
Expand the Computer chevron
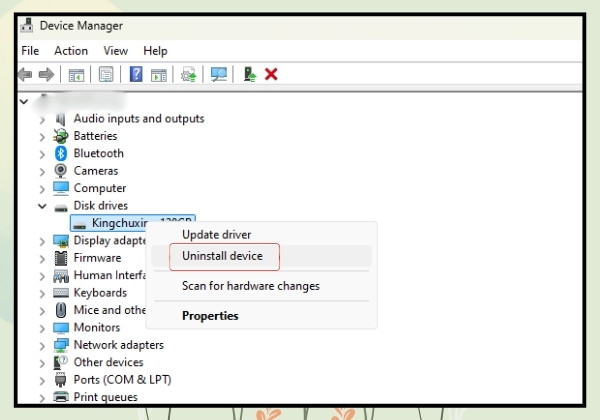pyautogui.click(x=42, y=189)
